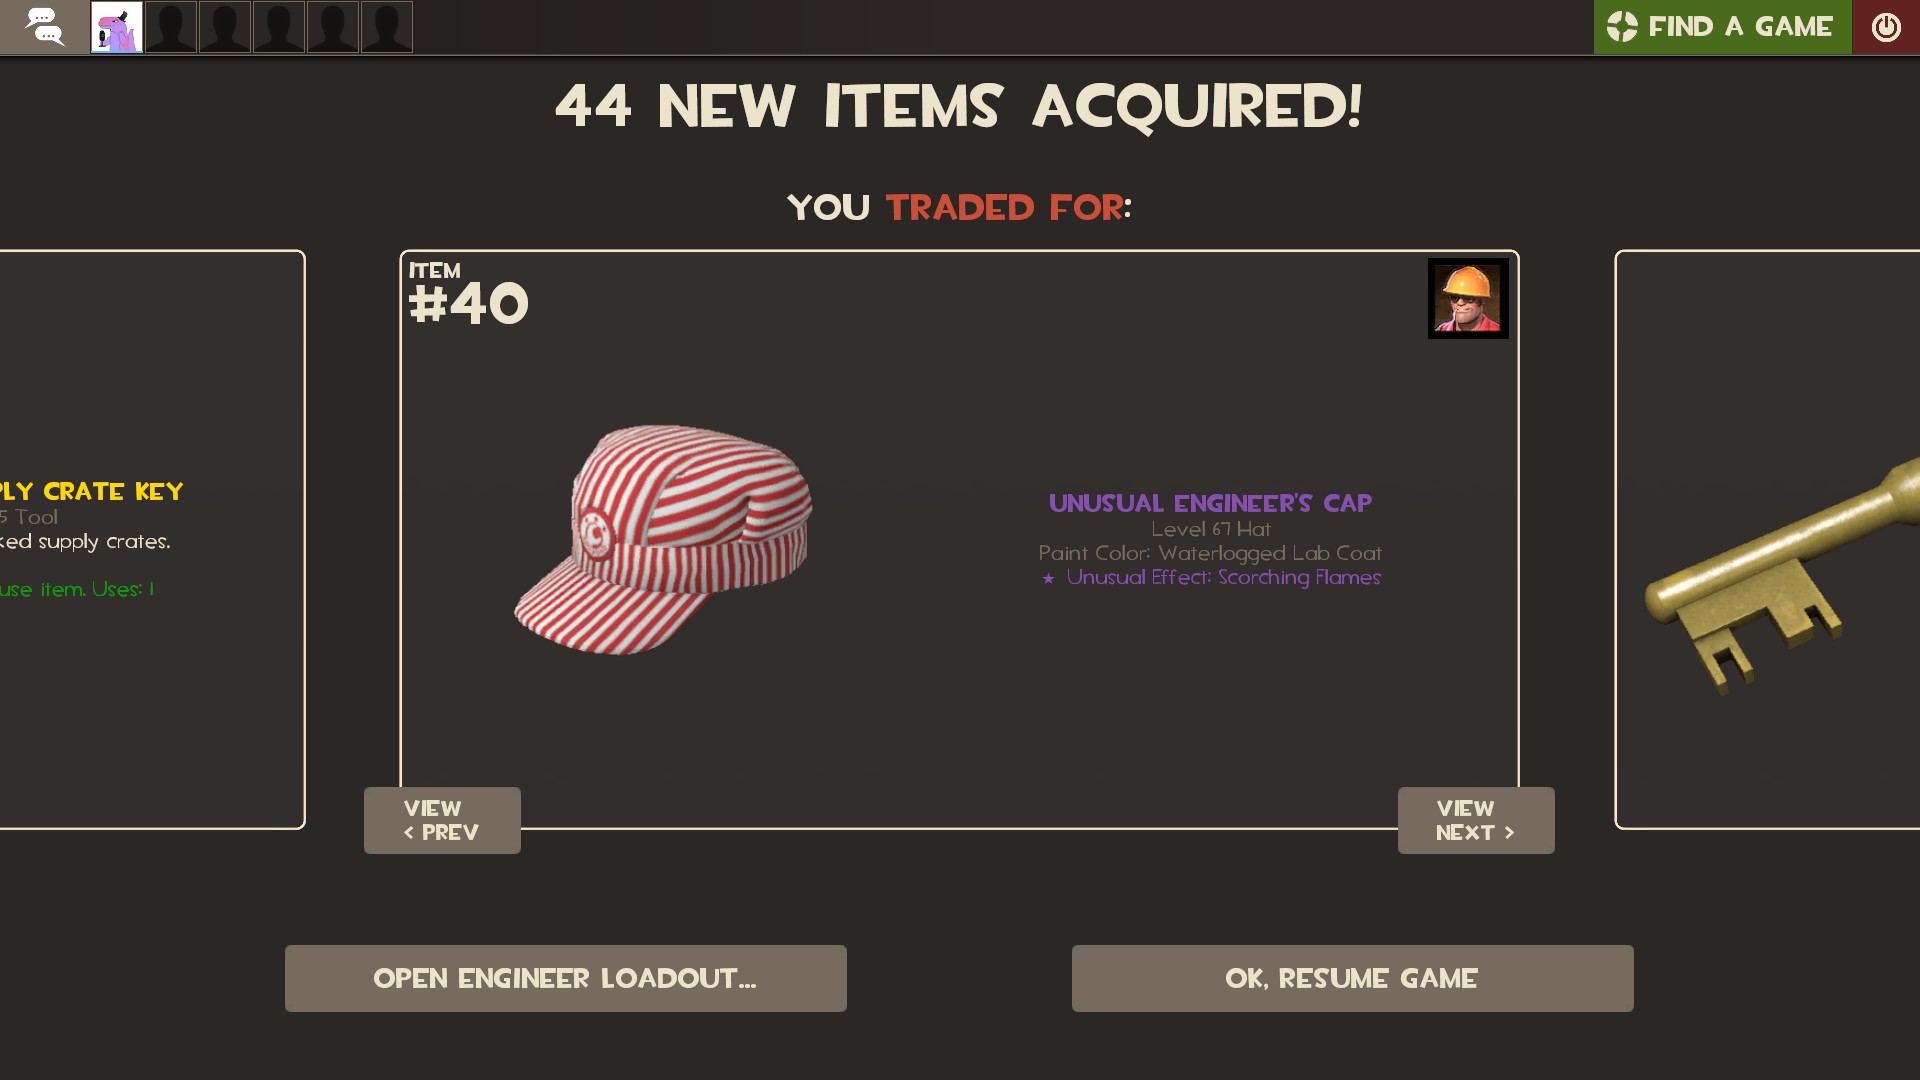This screenshot has height=1080, width=1920.
Task: Select the fourth empty party slot silhouette
Action: click(333, 27)
